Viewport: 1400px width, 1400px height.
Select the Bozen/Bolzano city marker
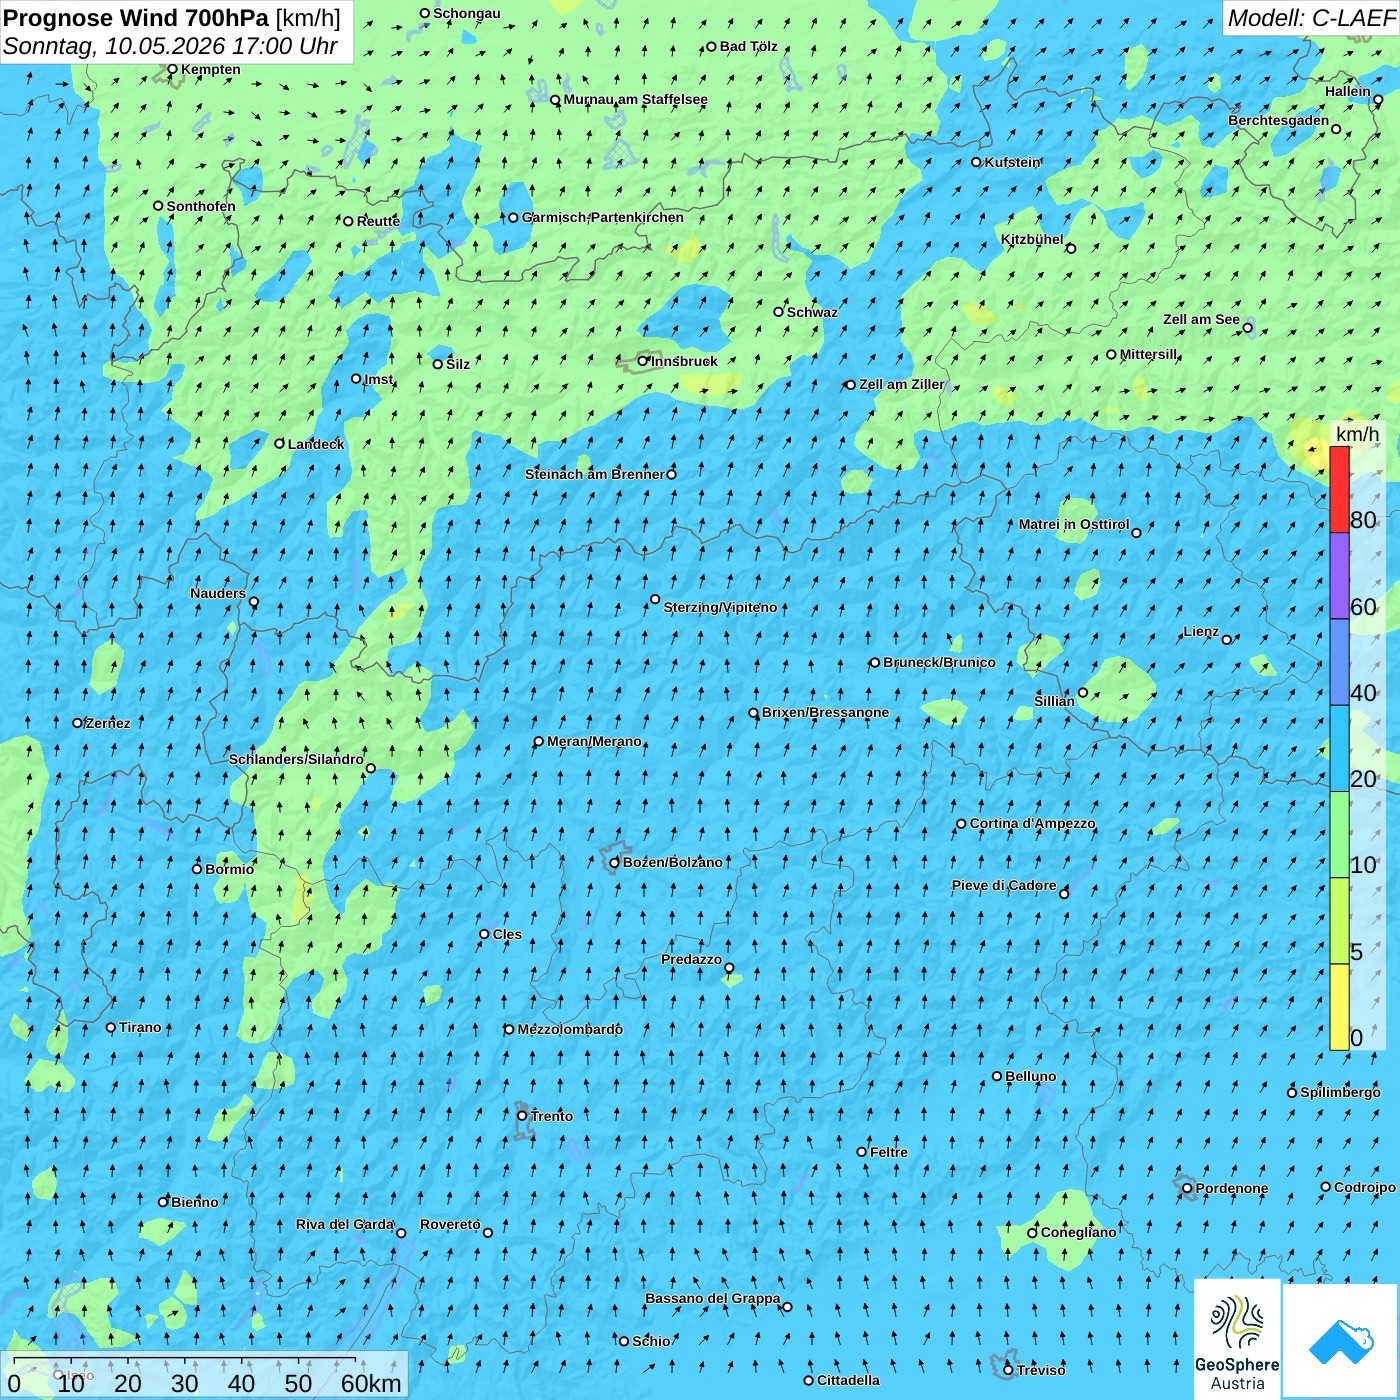[615, 862]
